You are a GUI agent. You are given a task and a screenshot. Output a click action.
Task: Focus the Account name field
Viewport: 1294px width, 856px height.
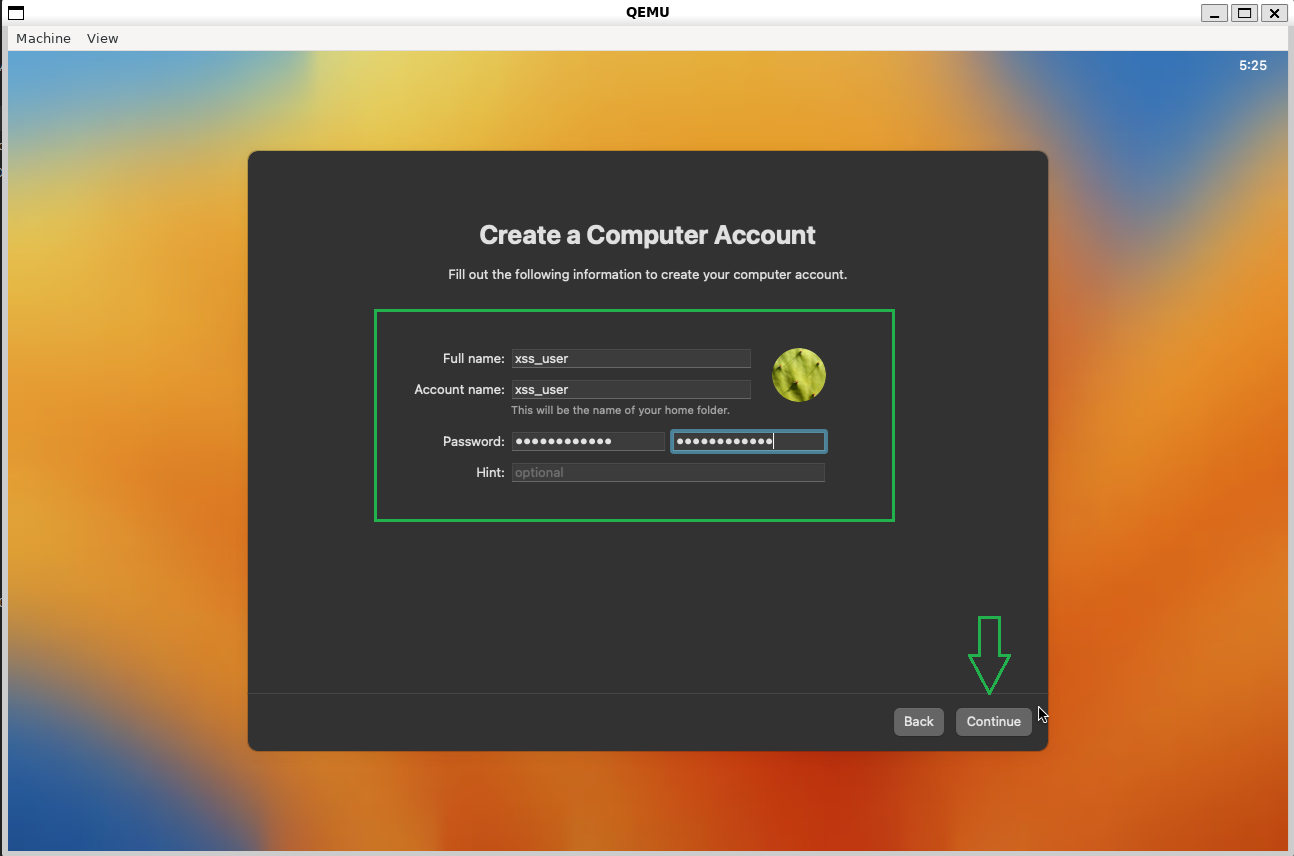click(631, 389)
